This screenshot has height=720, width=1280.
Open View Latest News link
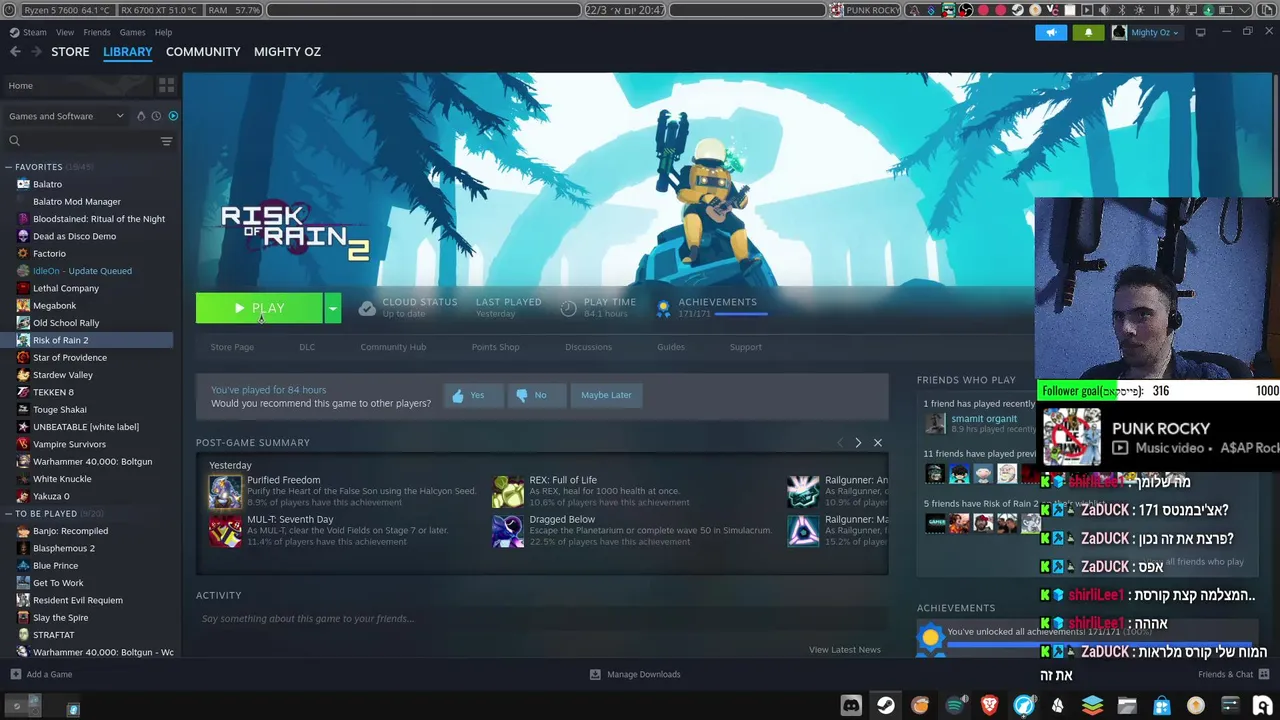point(845,650)
